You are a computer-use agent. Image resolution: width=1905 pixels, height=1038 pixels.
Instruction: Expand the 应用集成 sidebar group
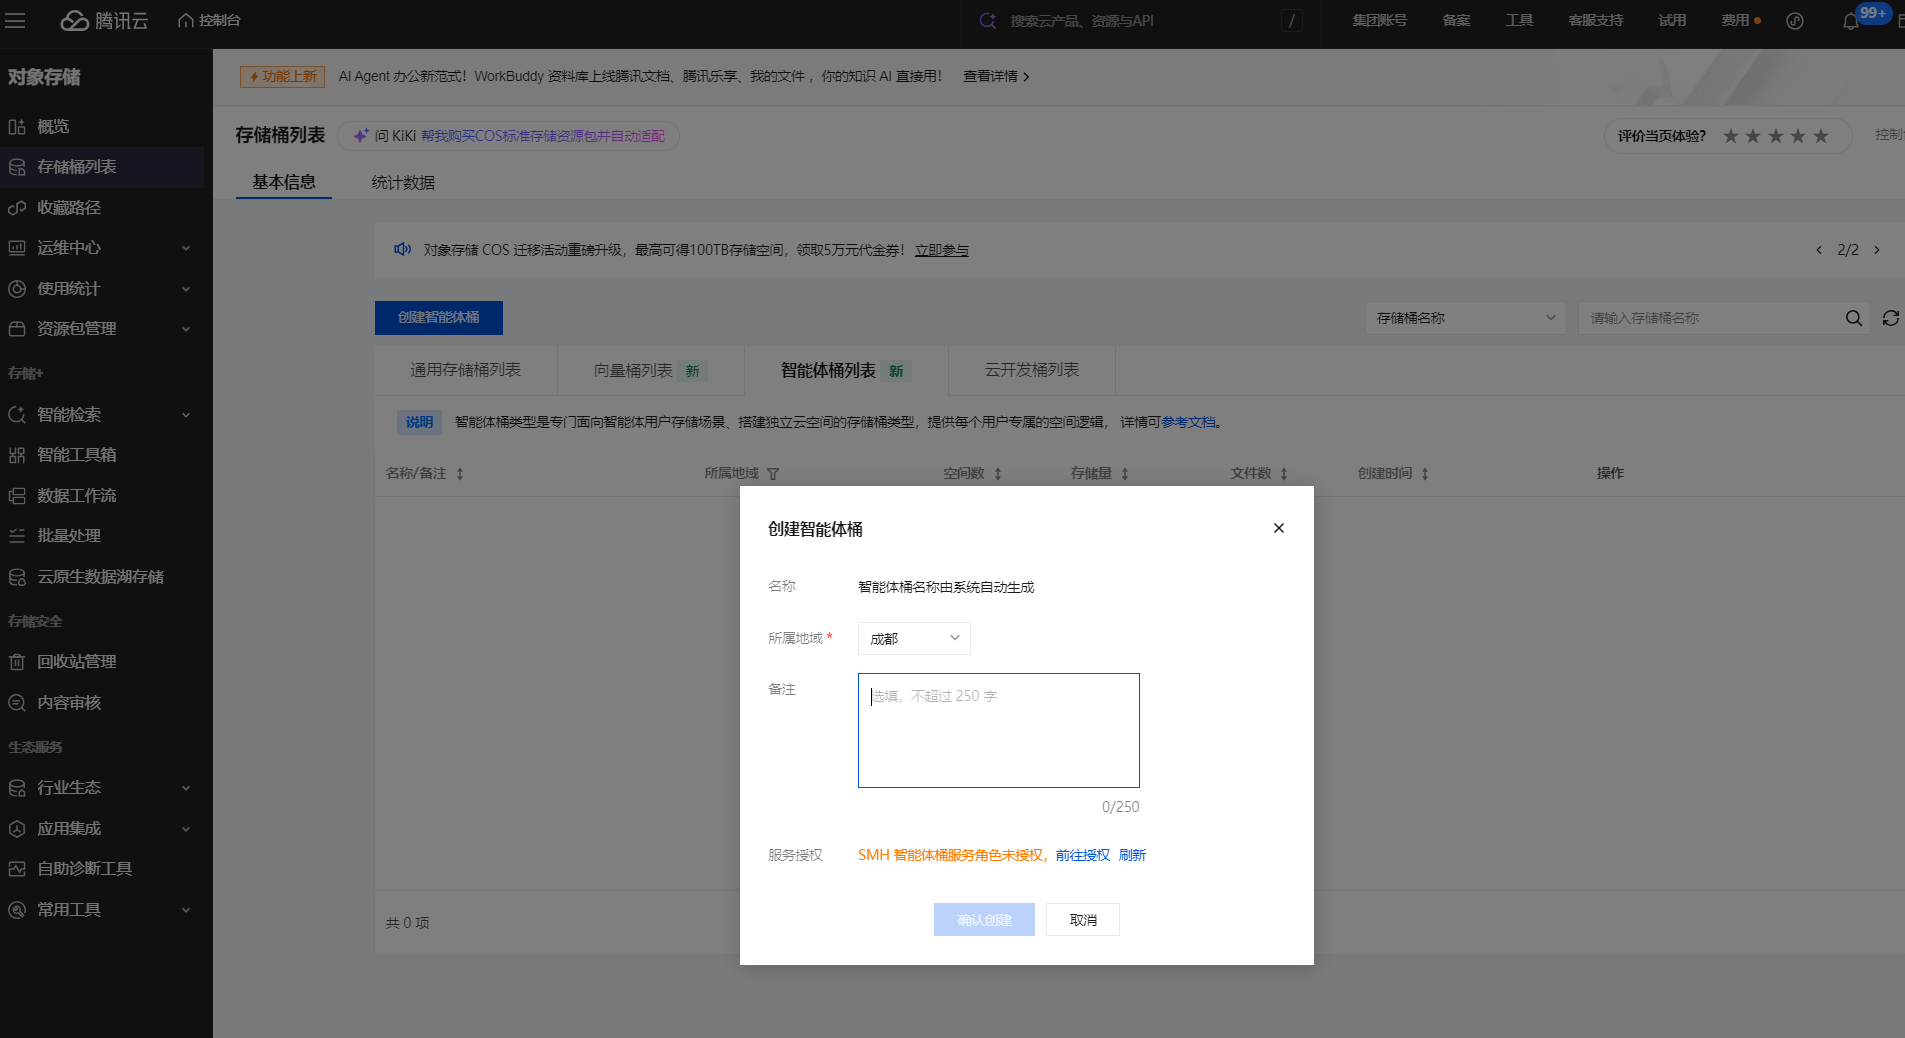(x=186, y=829)
